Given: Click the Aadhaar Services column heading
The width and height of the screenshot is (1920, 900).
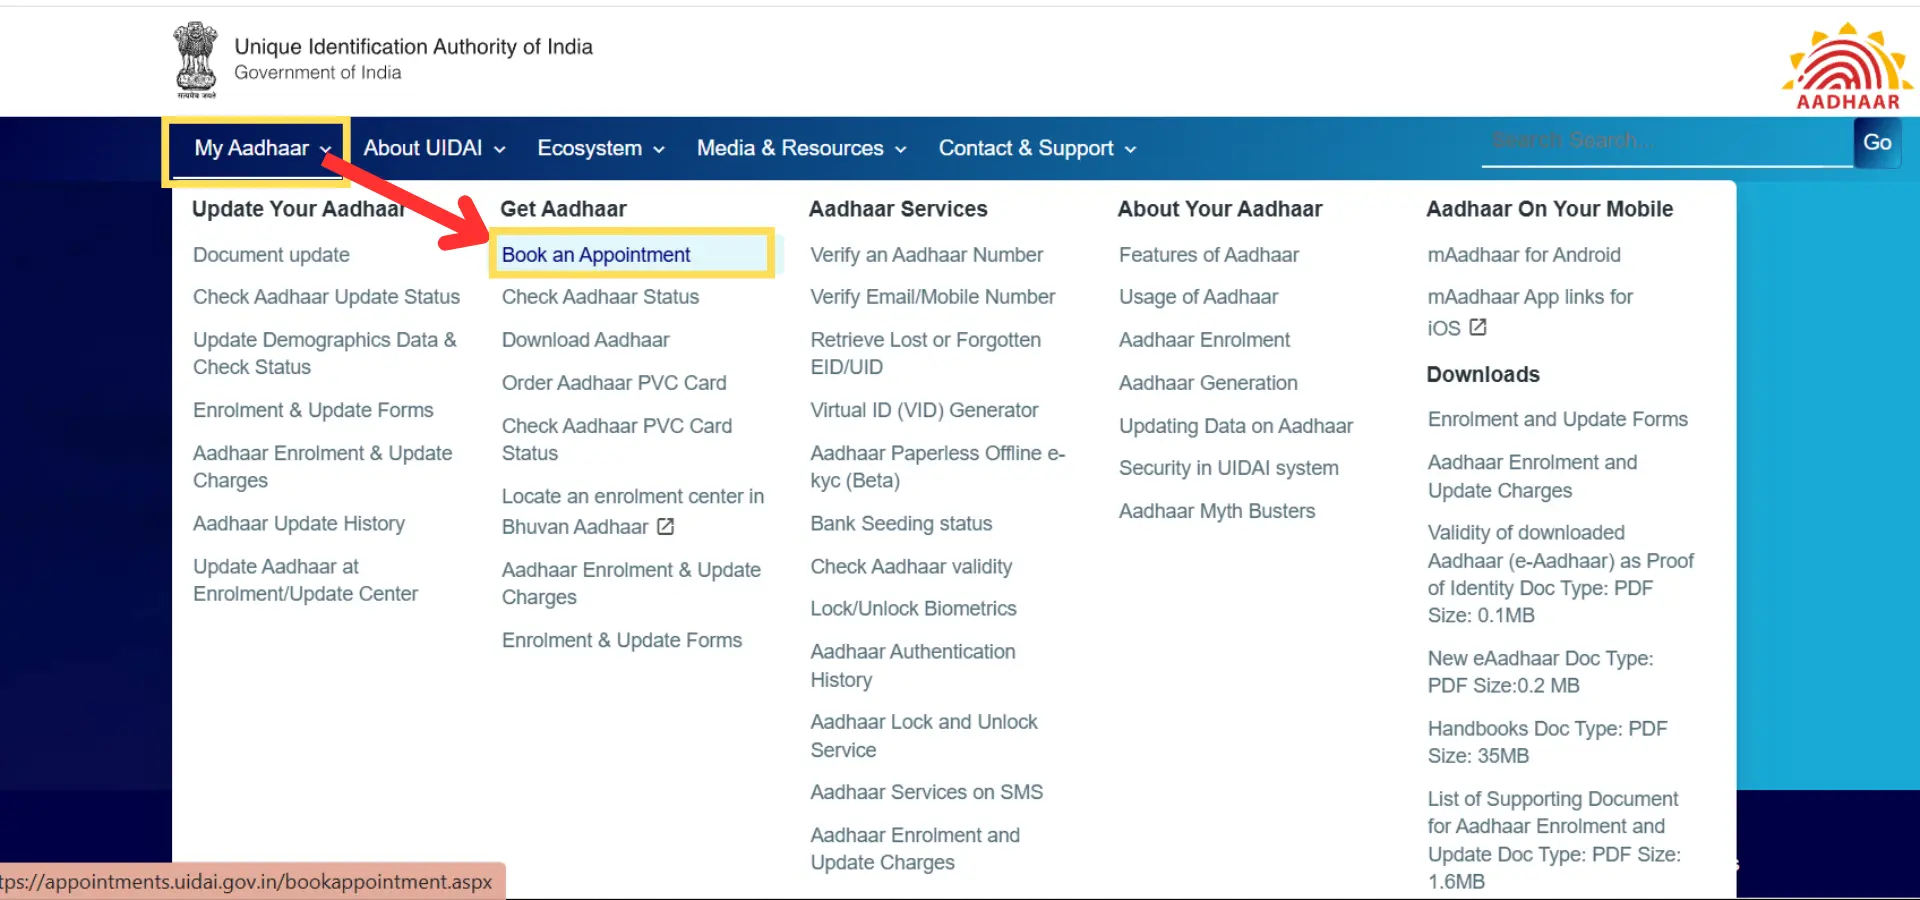Looking at the screenshot, I should (898, 209).
